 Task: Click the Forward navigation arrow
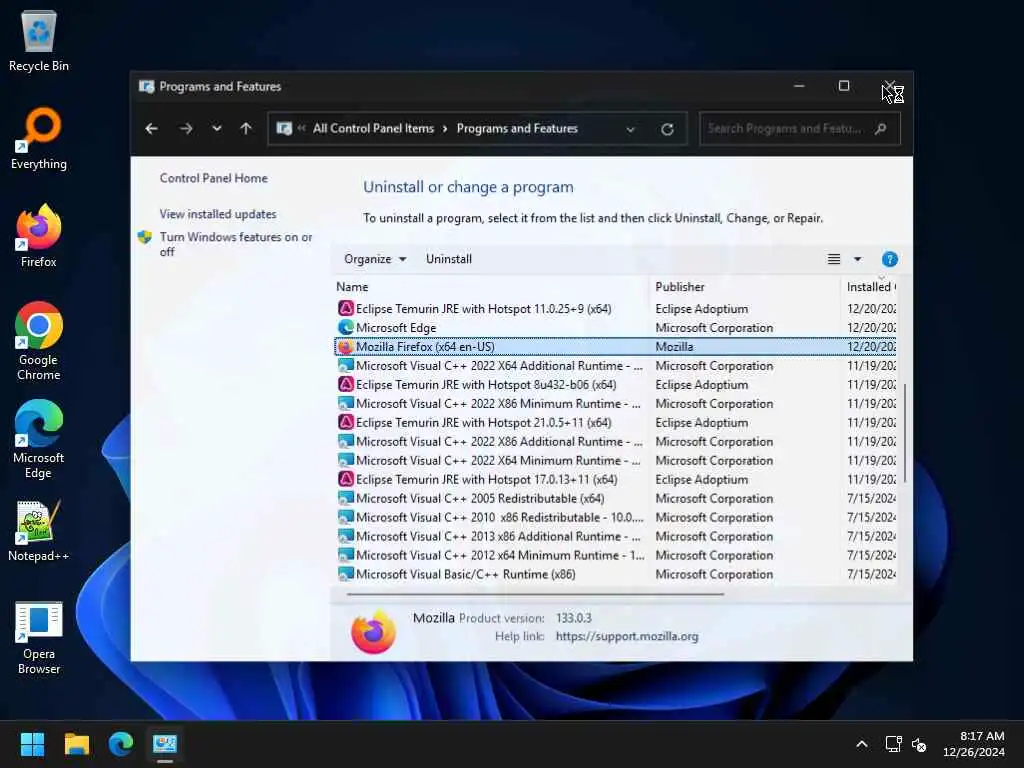[186, 129]
